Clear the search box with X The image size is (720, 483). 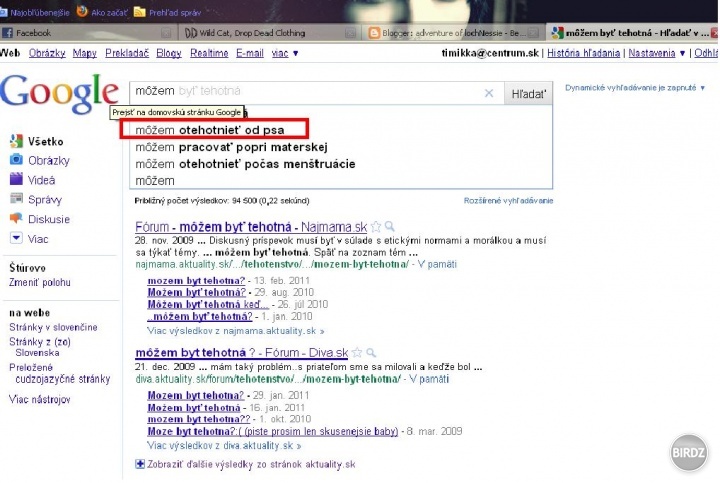[x=489, y=93]
